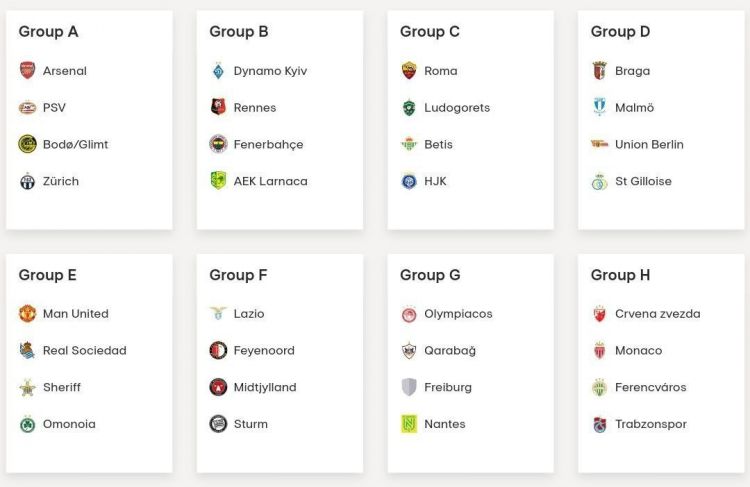Image resolution: width=750 pixels, height=487 pixels.
Task: Click the Arsenal club crest icon
Action: [27, 71]
